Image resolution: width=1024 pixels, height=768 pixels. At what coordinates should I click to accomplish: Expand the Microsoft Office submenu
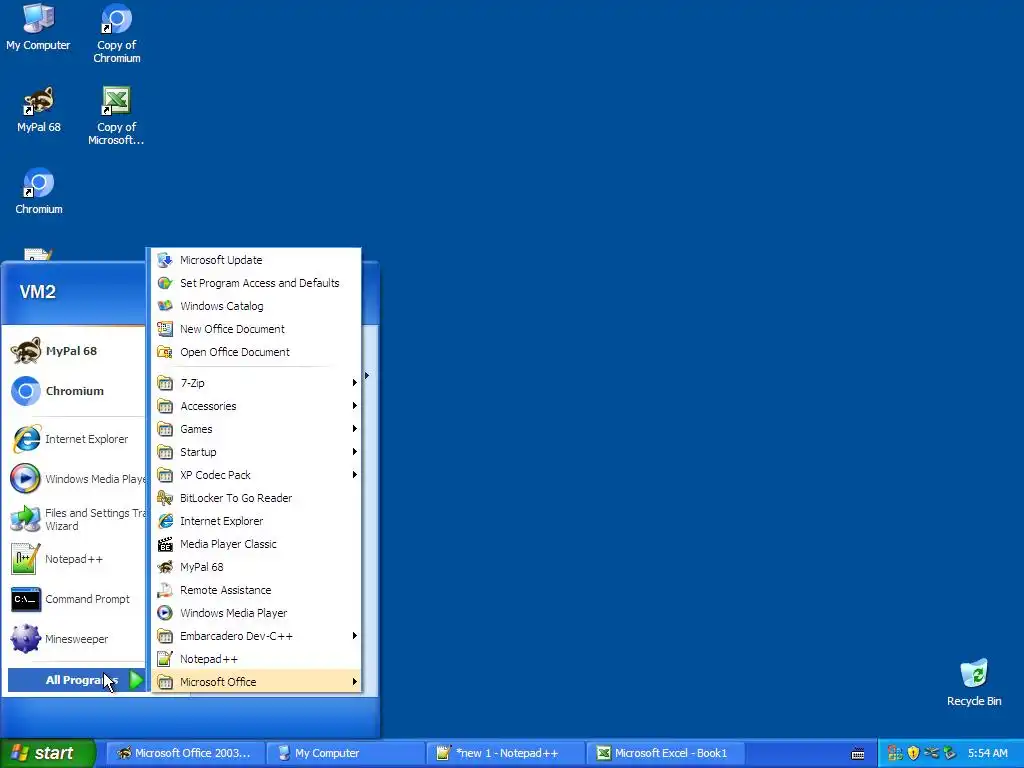257,682
